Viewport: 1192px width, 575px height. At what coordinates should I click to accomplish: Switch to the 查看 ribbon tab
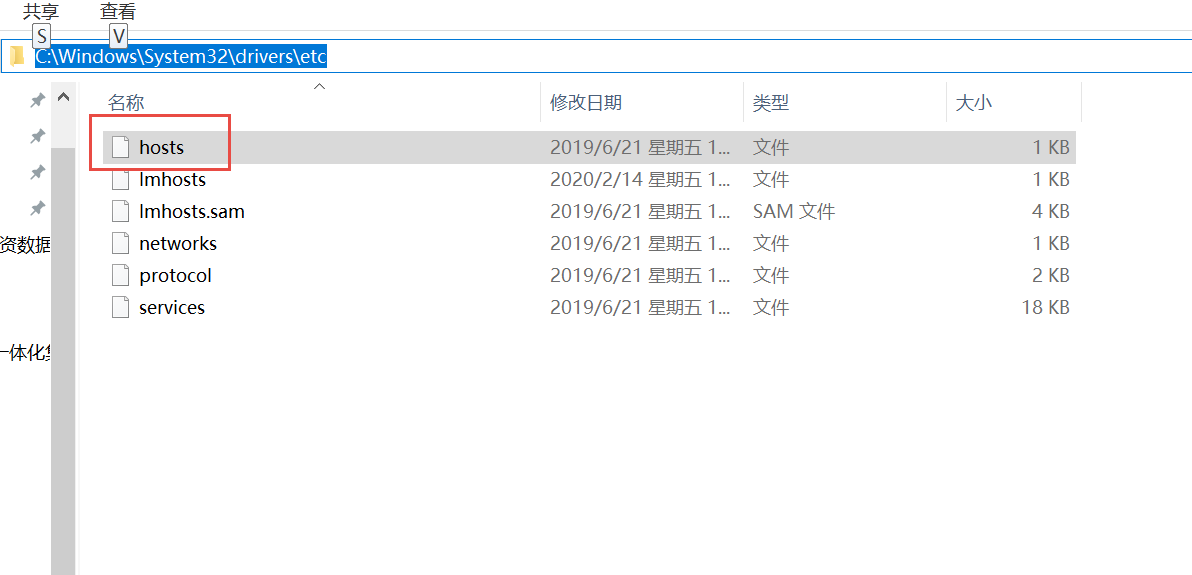pyautogui.click(x=117, y=12)
